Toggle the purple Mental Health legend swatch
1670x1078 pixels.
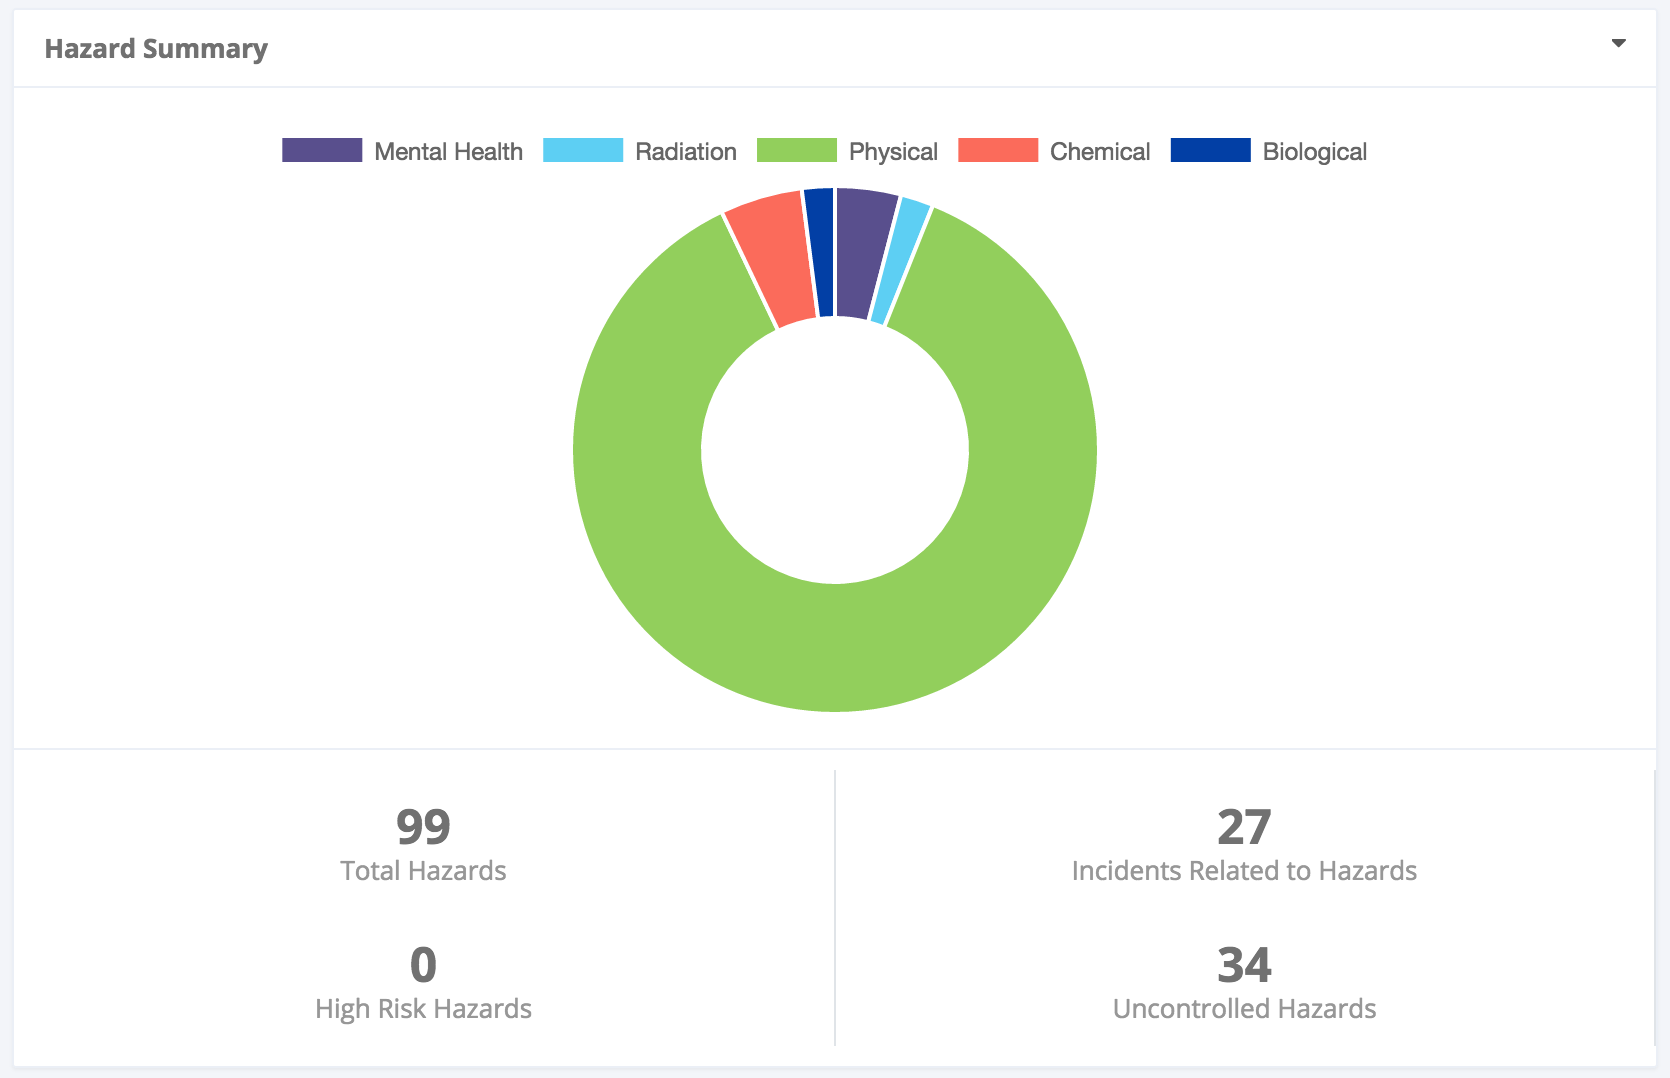(321, 151)
